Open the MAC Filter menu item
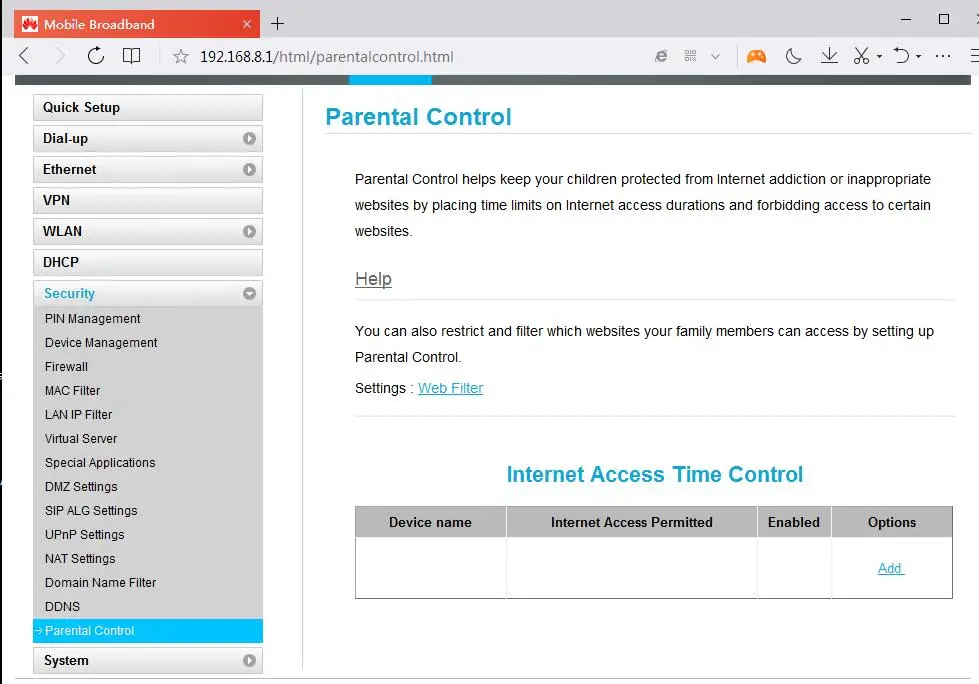979x684 pixels. pos(72,391)
